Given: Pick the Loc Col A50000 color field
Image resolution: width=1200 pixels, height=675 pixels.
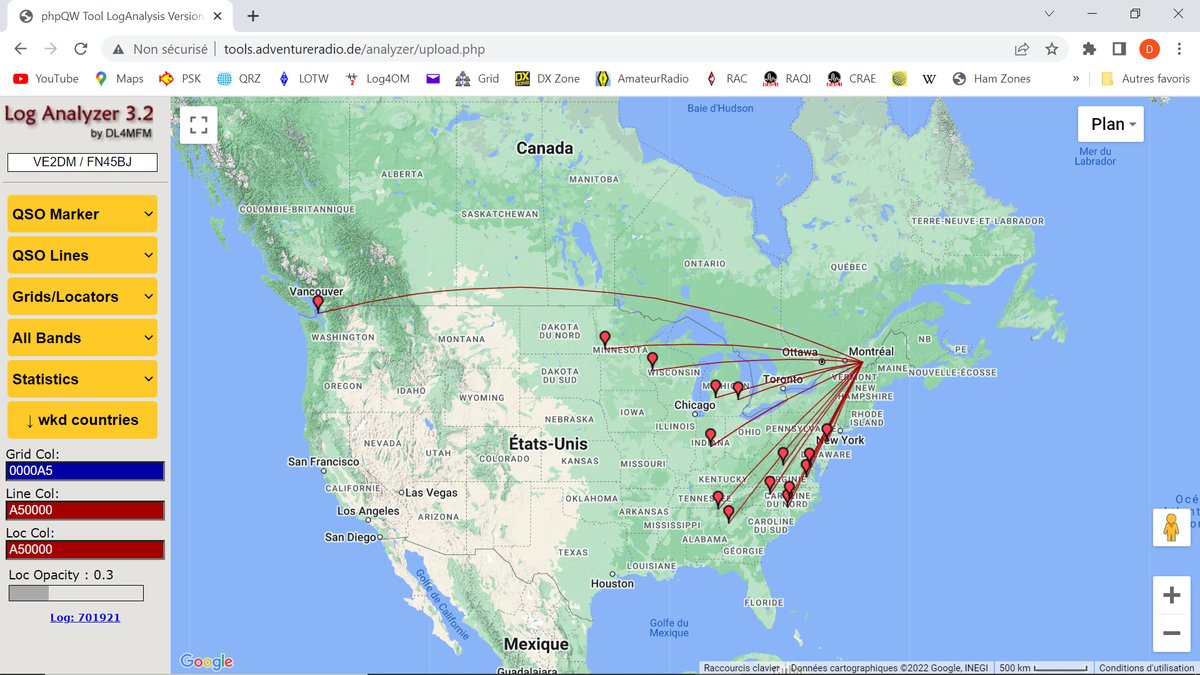Looking at the screenshot, I should [85, 549].
